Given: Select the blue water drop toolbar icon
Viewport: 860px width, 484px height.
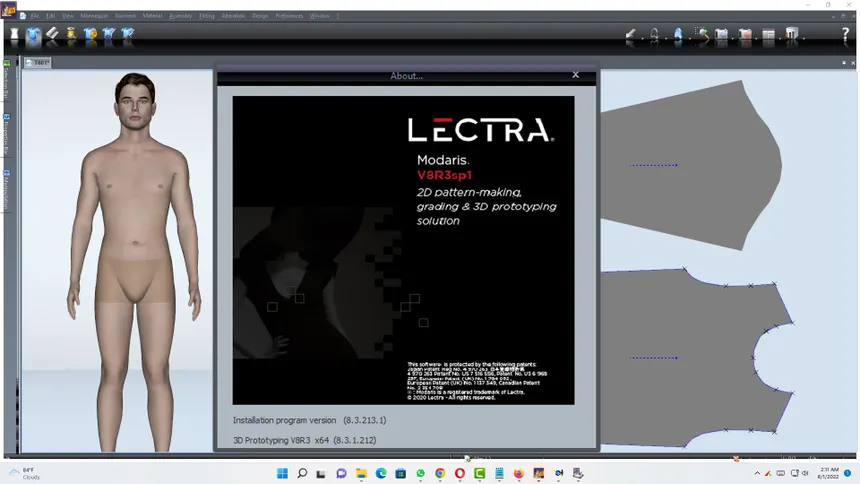Looking at the screenshot, I should coord(678,36).
